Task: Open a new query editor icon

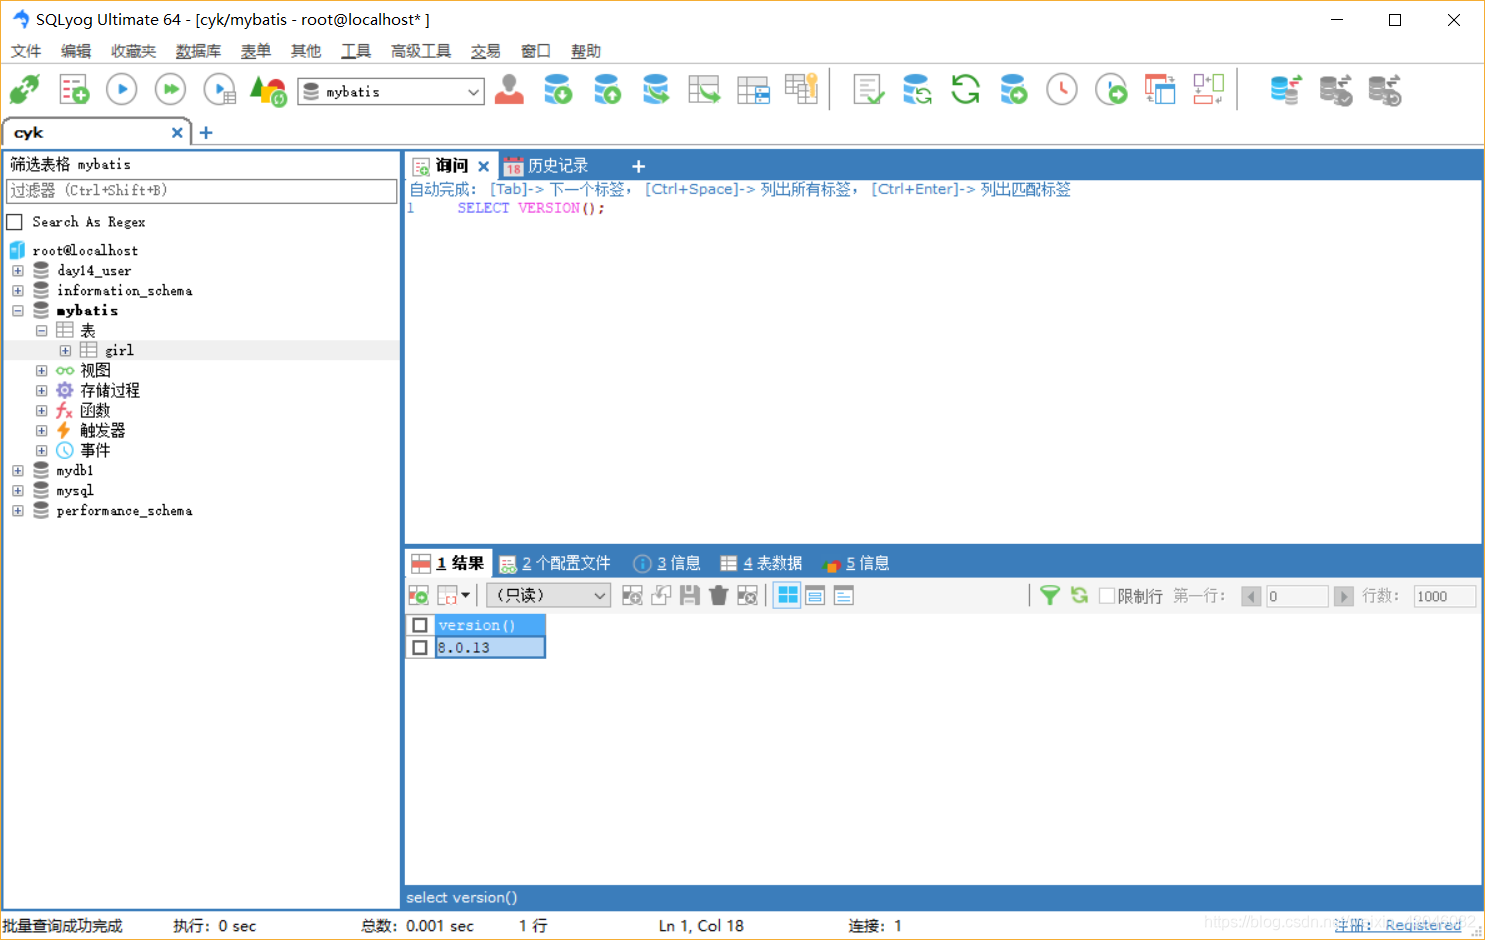Action: tap(74, 90)
